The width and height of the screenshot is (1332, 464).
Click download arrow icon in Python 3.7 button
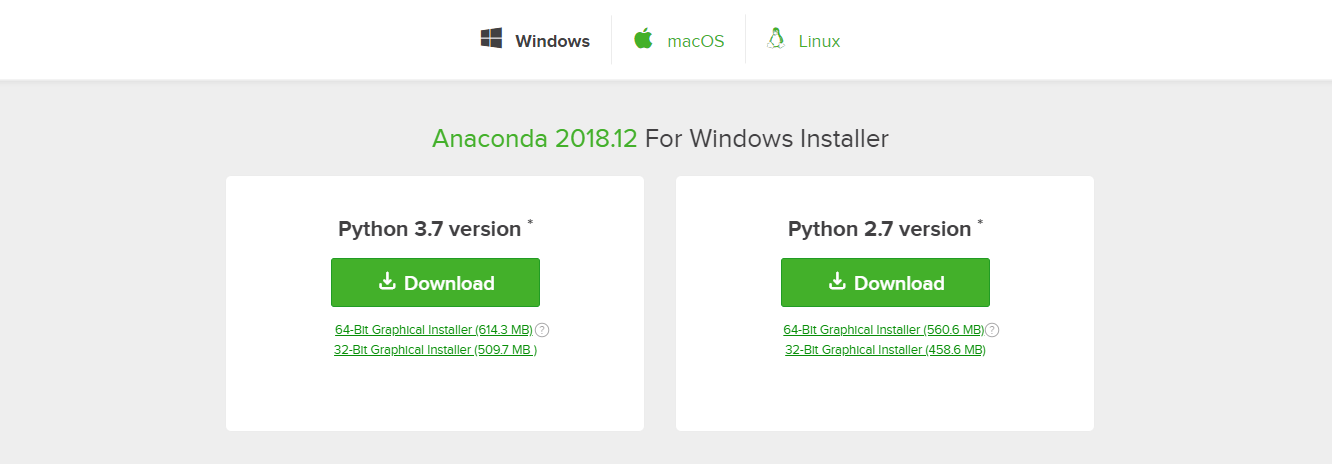point(388,282)
